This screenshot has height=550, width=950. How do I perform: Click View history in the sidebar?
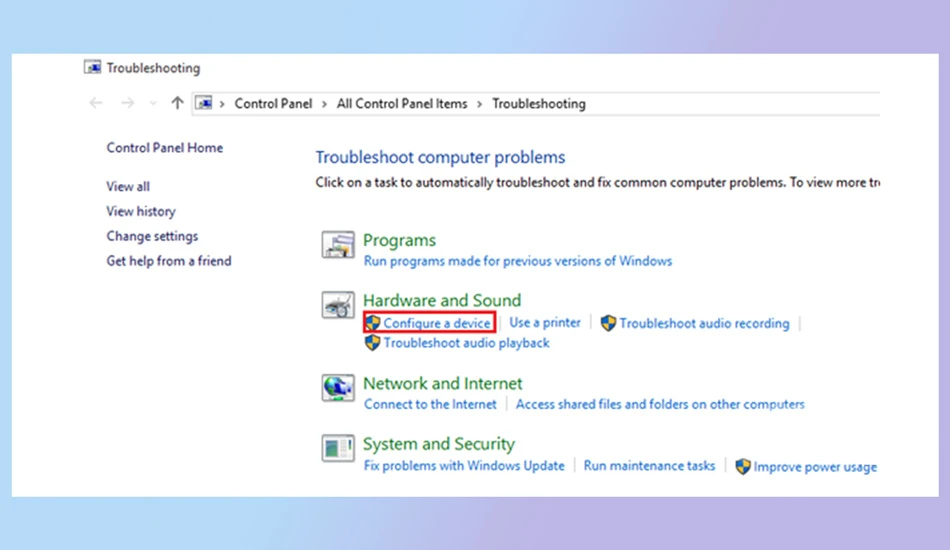pos(141,211)
